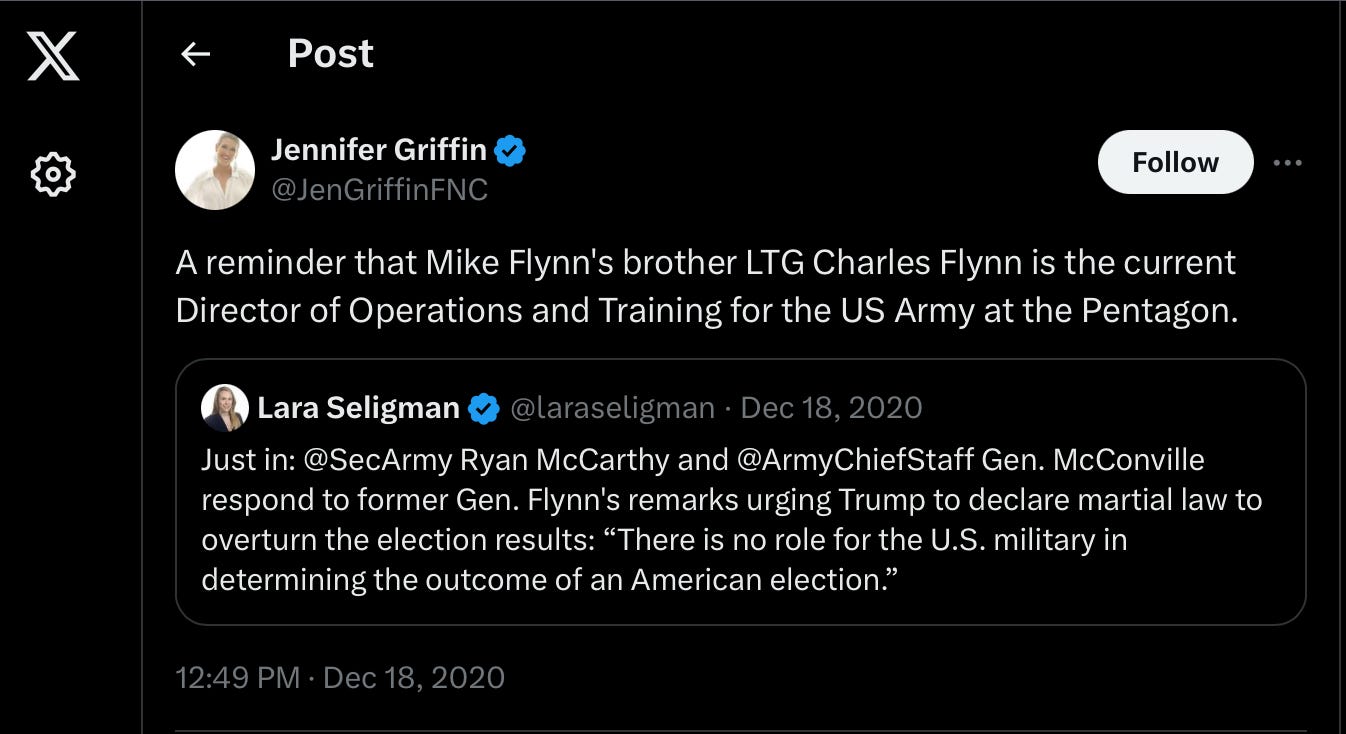This screenshot has width=1346, height=734.
Task: Open Jennifer Griffin's profile picture
Action: [215, 170]
